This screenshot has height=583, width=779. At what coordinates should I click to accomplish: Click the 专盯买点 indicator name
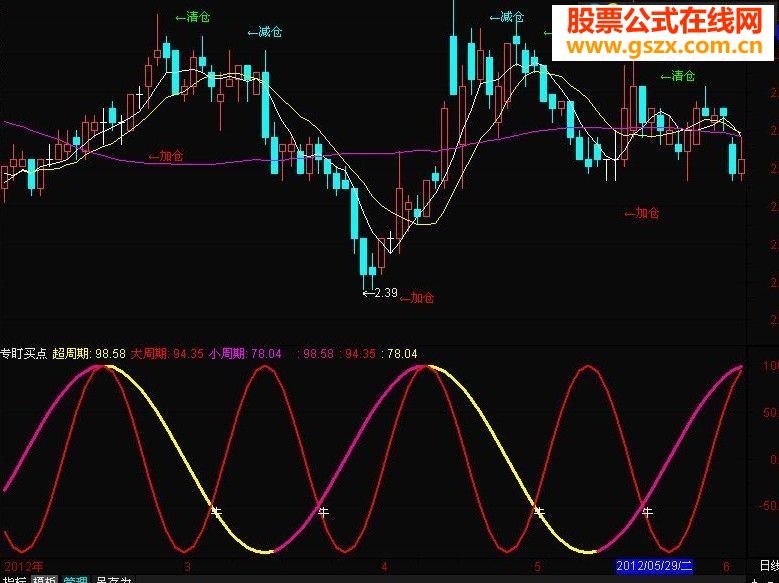(23, 354)
